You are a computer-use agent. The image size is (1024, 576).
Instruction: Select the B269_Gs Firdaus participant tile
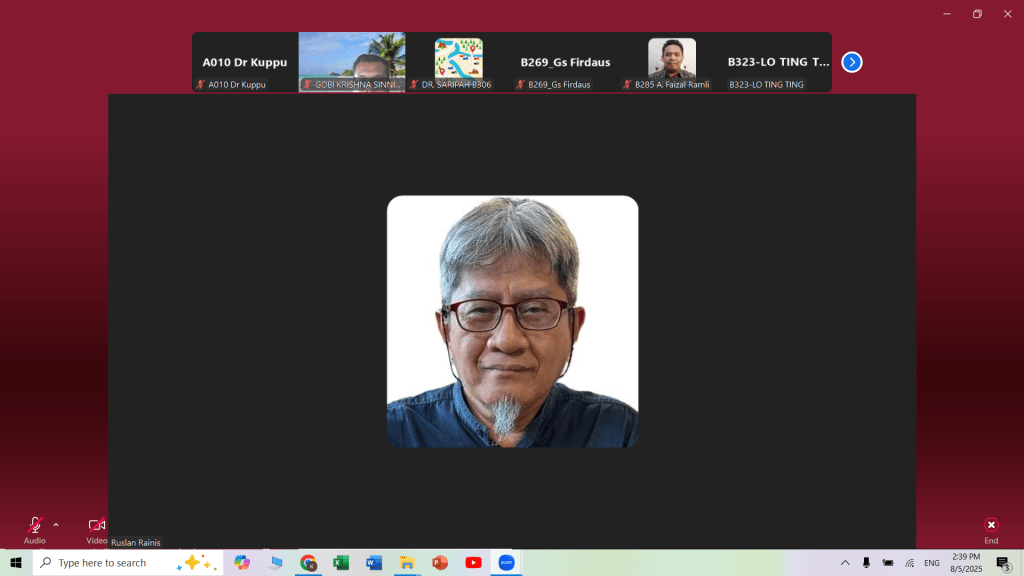(x=565, y=62)
